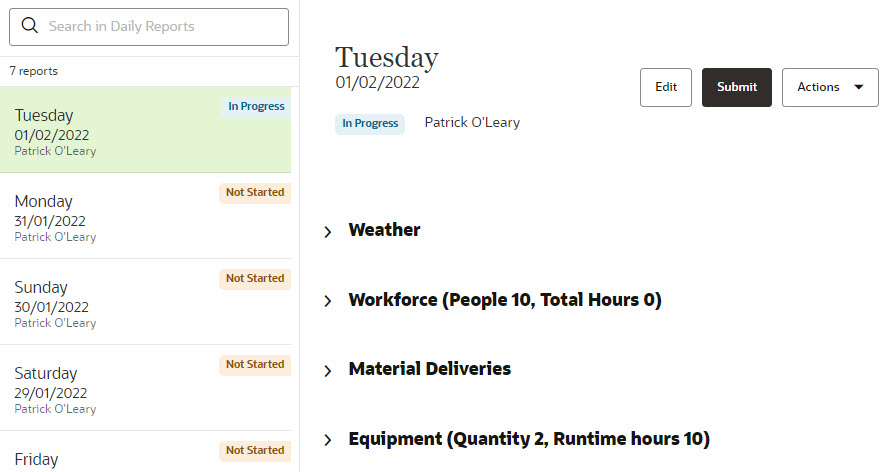Open the Sunday 30/01/2022 report
Viewport: 890px width, 472px height.
click(145, 302)
